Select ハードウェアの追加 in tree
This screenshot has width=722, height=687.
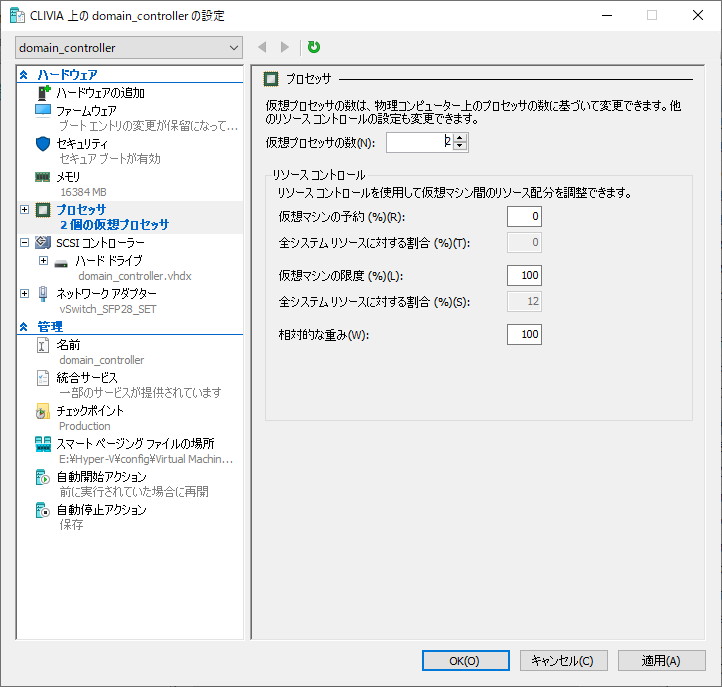click(100, 93)
